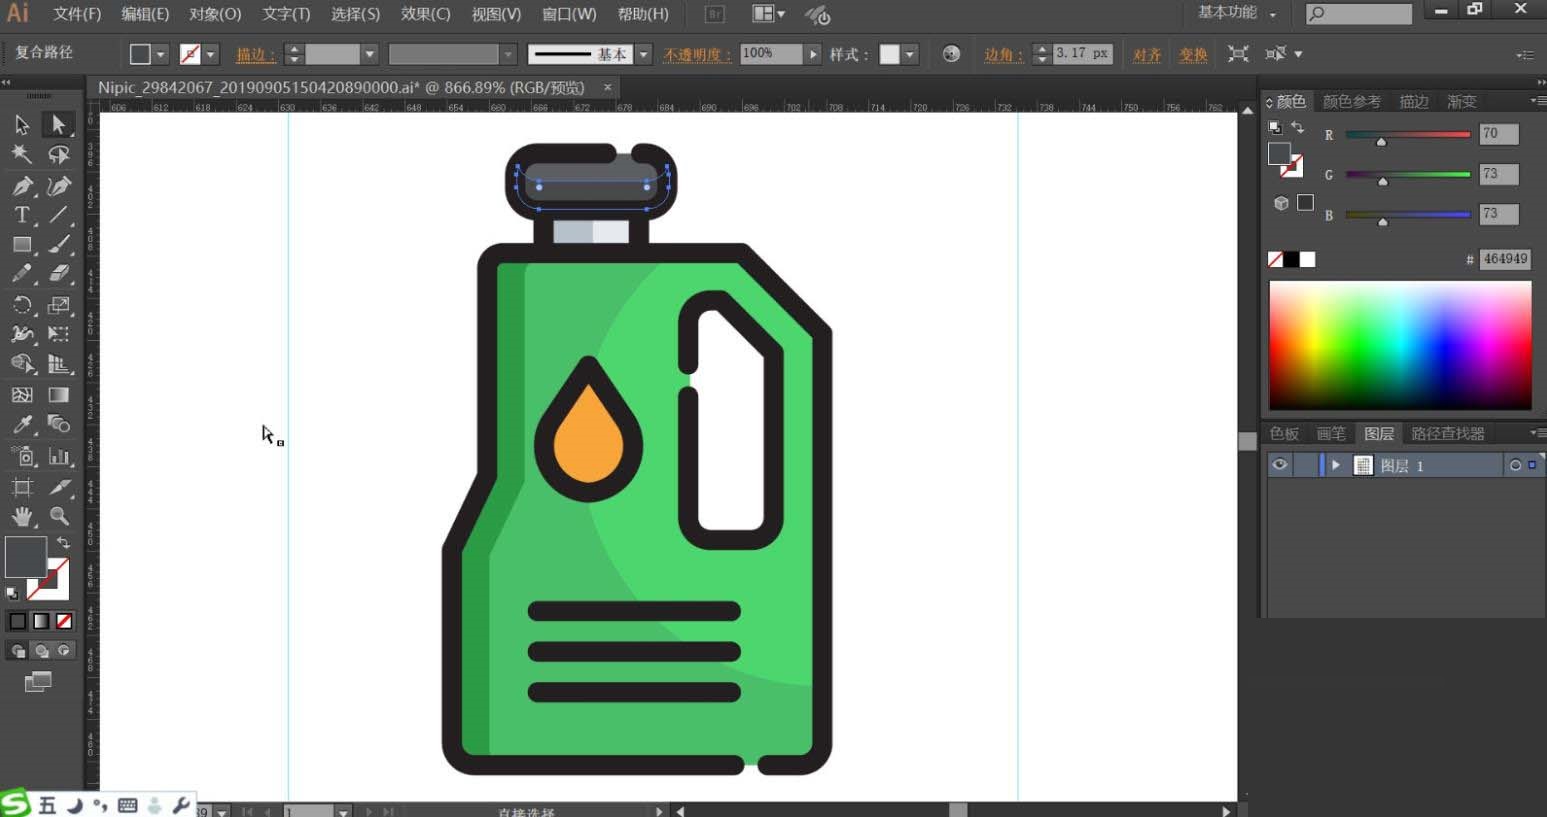Switch to the 路径查找器 tab

click(x=1447, y=433)
